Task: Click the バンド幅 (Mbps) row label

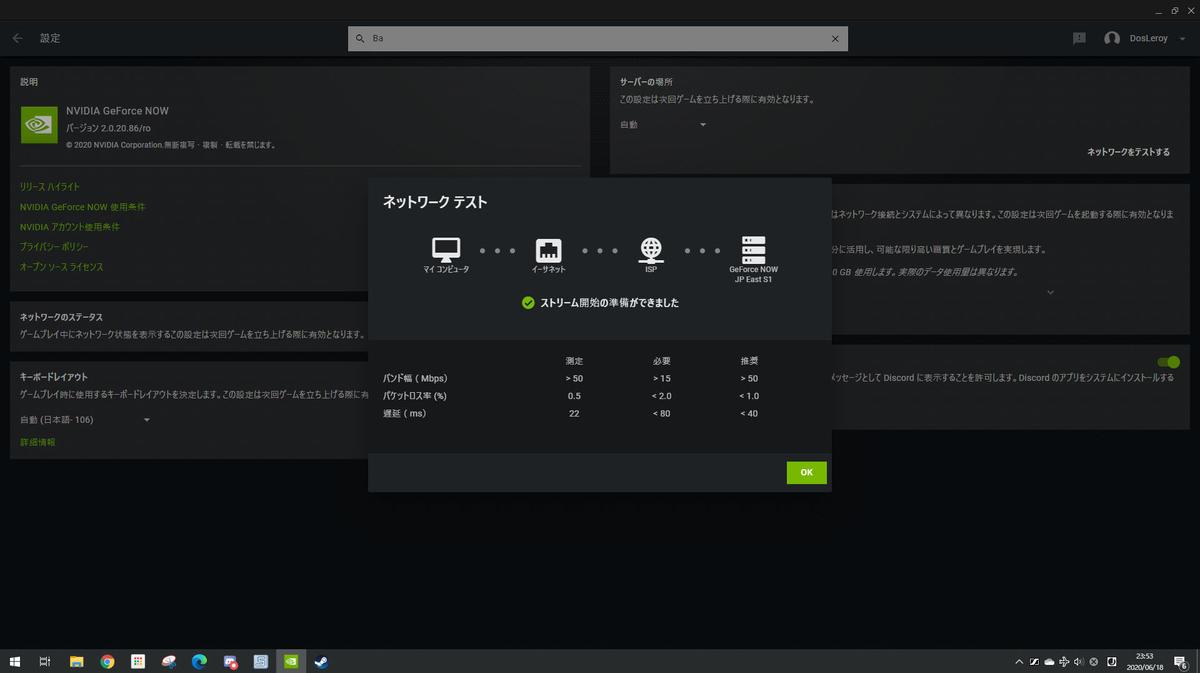Action: [415, 378]
